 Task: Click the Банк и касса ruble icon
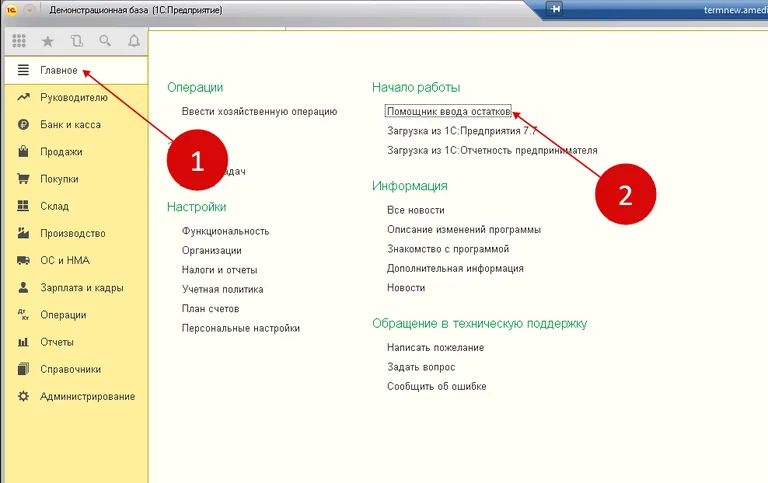click(x=23, y=125)
